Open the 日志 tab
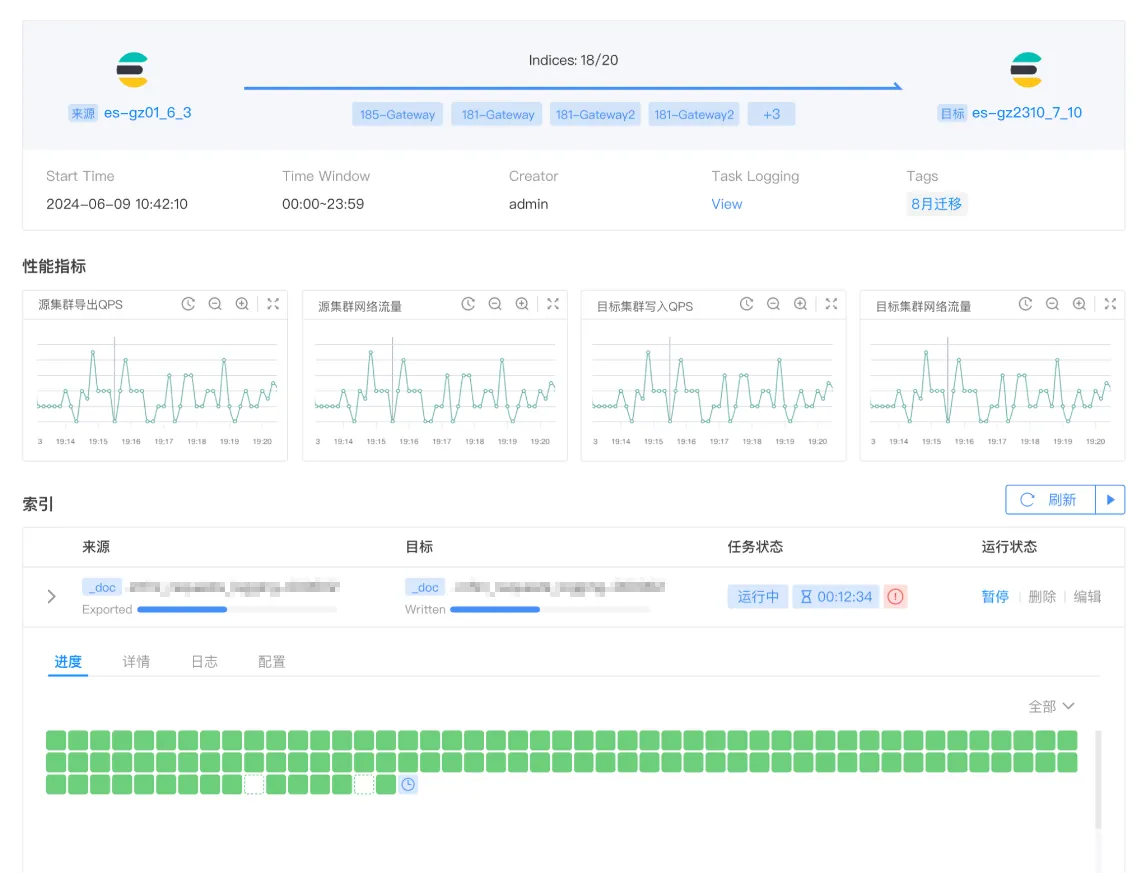 (x=204, y=662)
